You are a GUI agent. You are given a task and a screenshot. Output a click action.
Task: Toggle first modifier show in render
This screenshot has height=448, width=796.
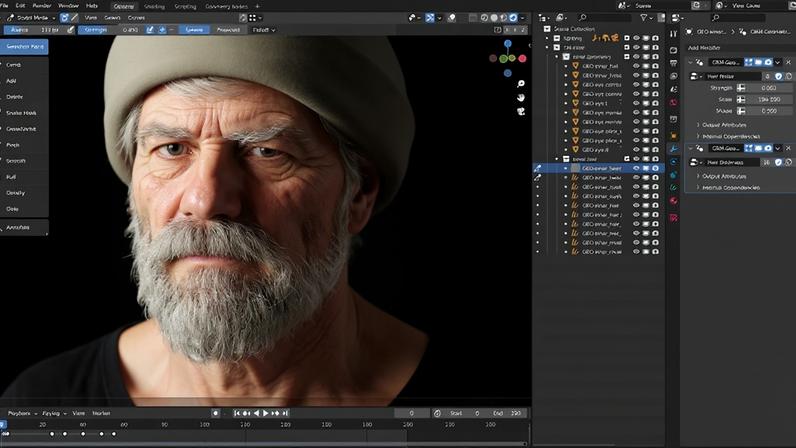coord(768,62)
